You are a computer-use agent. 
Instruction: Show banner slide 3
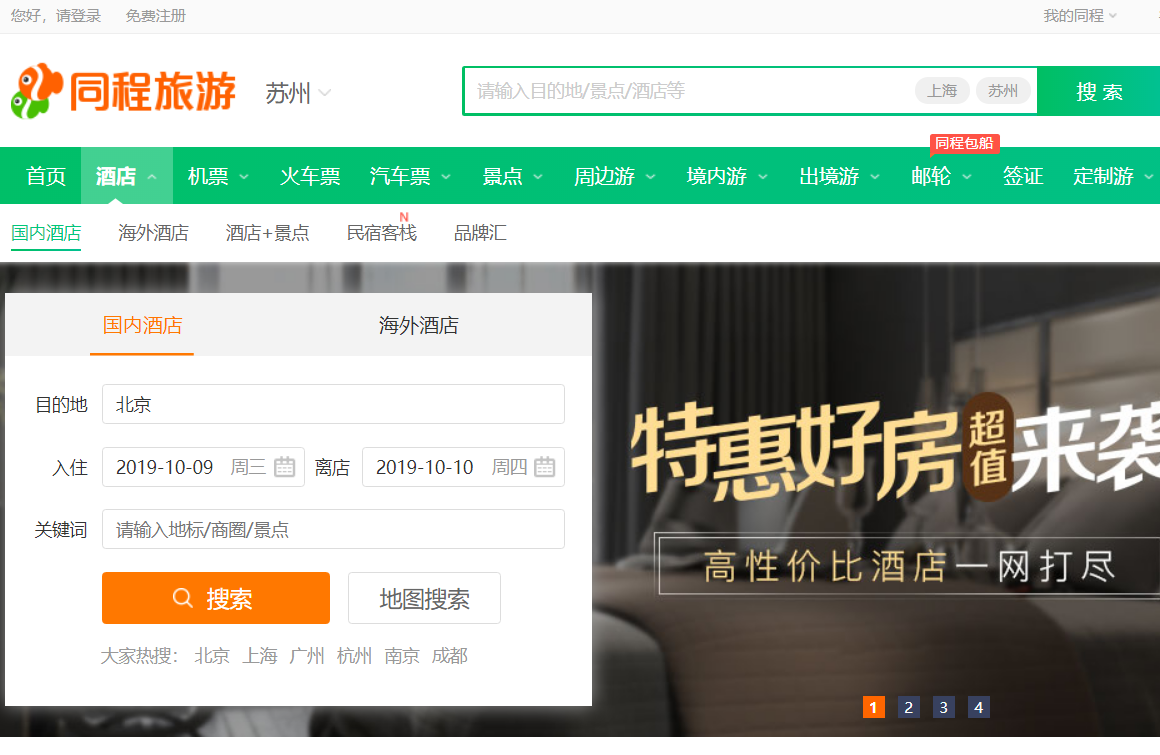point(943,707)
